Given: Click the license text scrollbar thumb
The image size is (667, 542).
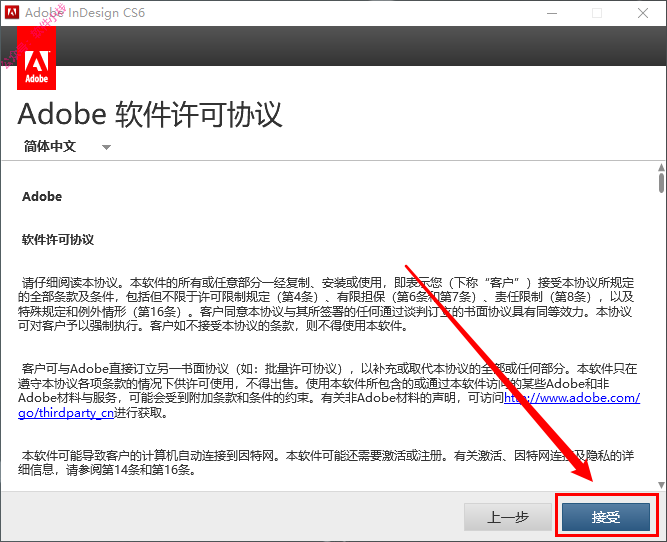Looking at the screenshot, I should point(661,183).
